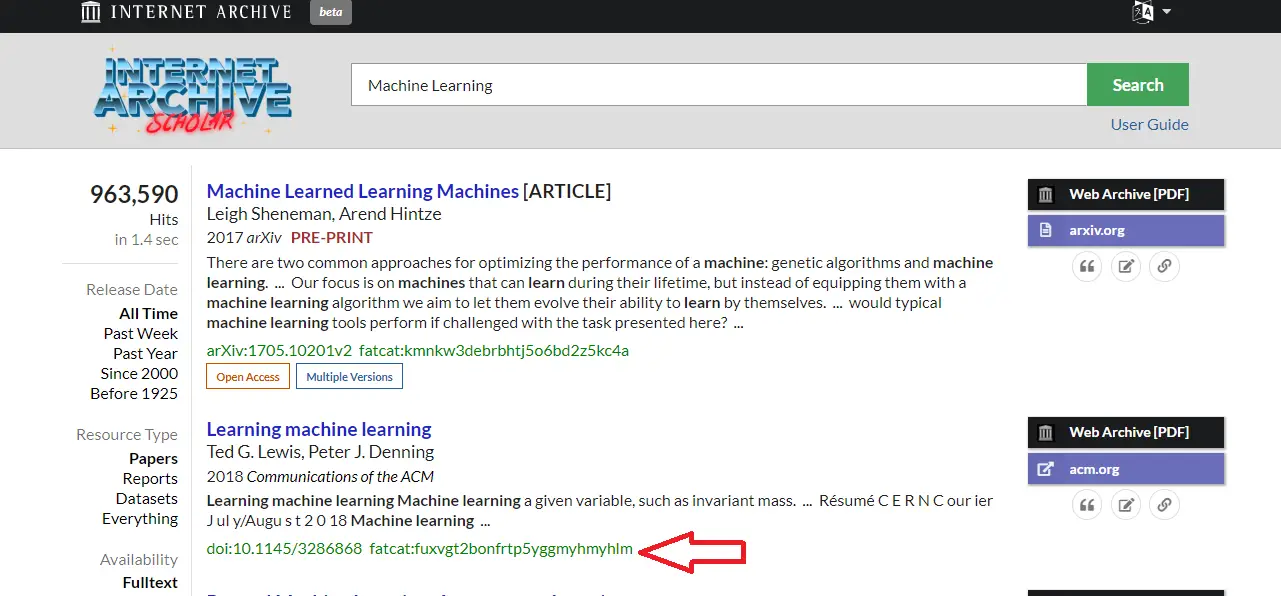Click archive icon in second Web Archive button
The width and height of the screenshot is (1281, 596).
point(1045,432)
